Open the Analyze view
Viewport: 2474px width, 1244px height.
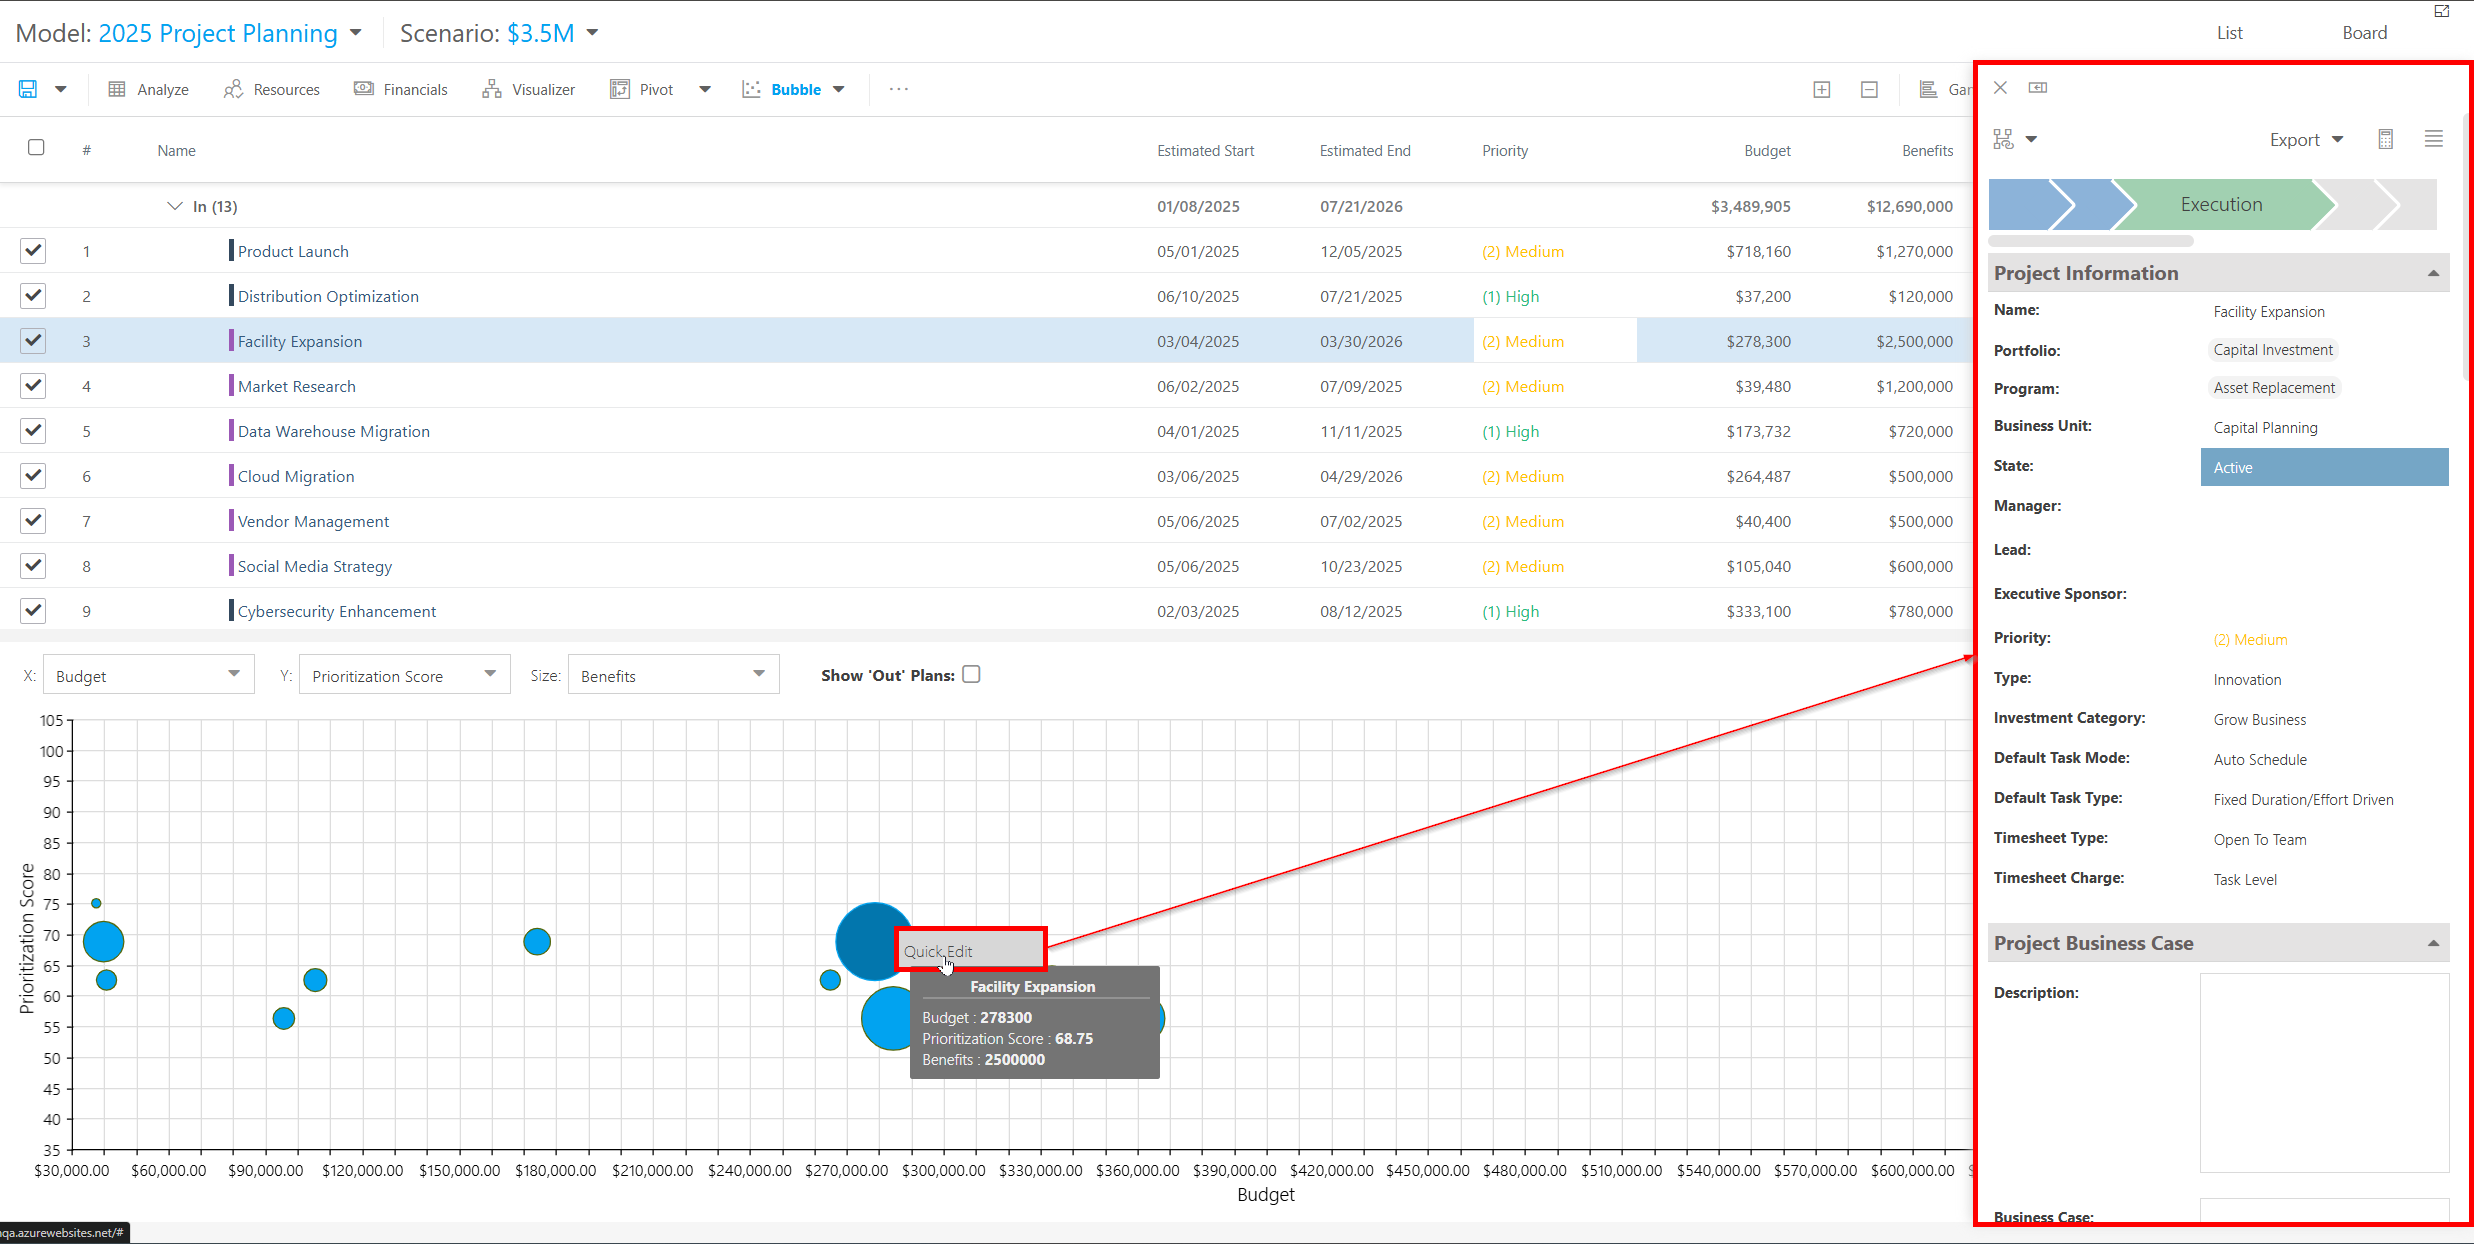pyautogui.click(x=148, y=89)
